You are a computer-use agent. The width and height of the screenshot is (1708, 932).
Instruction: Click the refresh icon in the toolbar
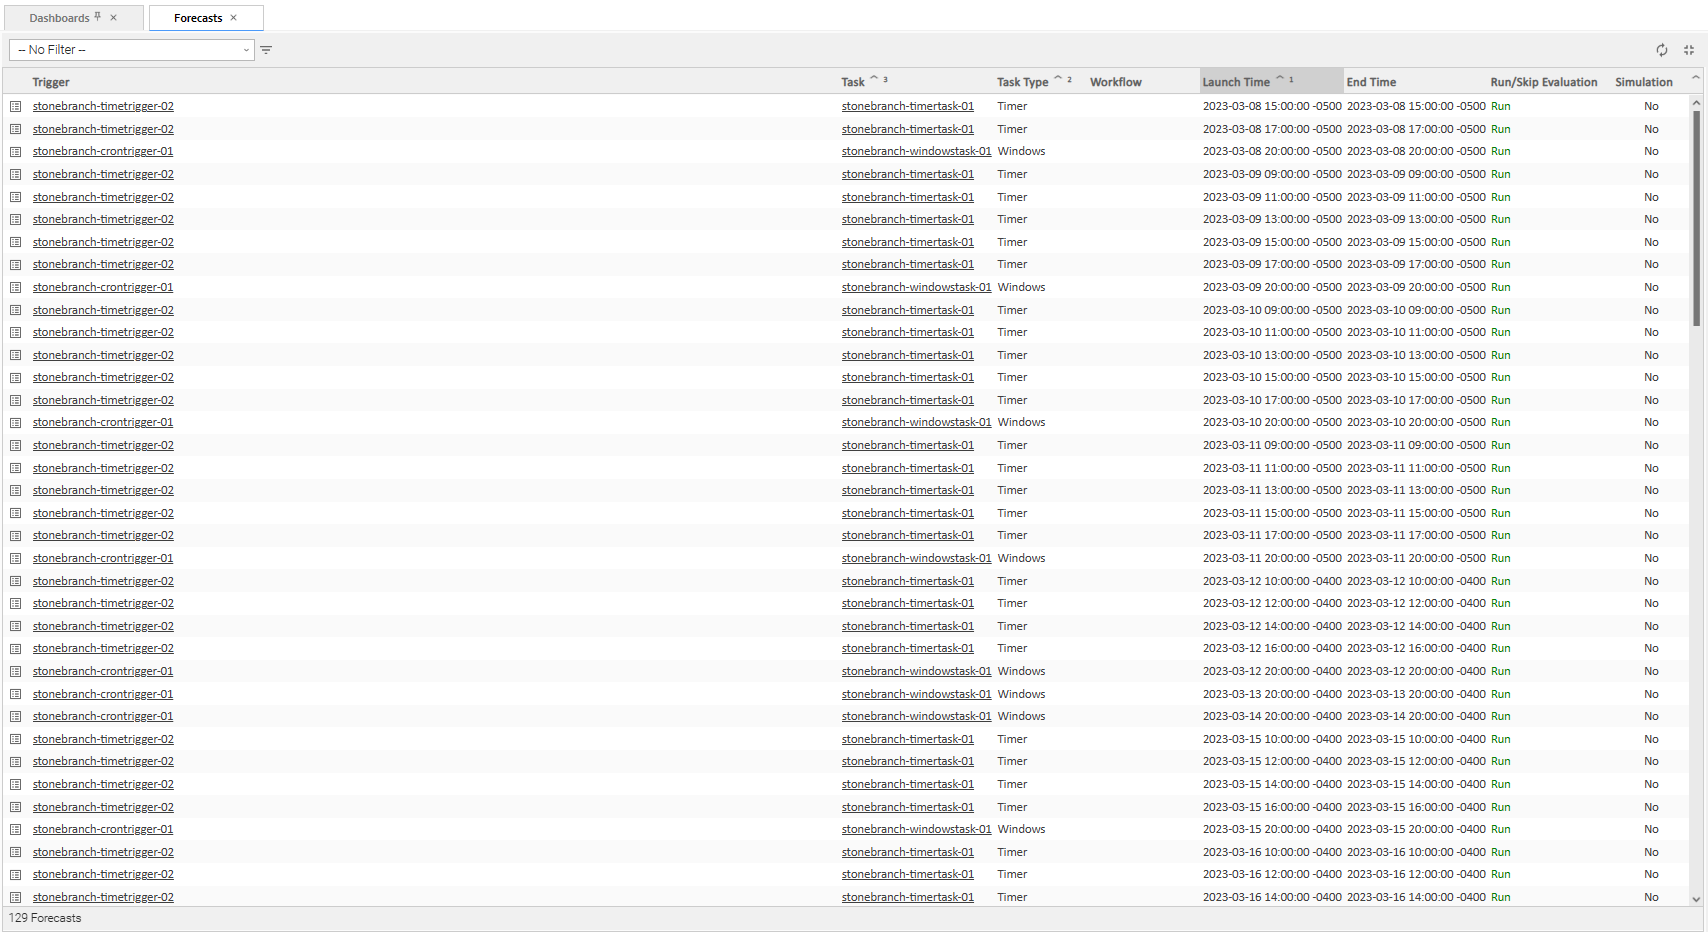pyautogui.click(x=1662, y=50)
